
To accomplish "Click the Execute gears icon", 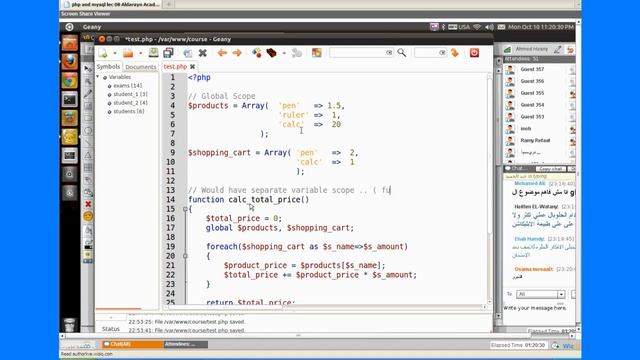I will [x=297, y=53].
